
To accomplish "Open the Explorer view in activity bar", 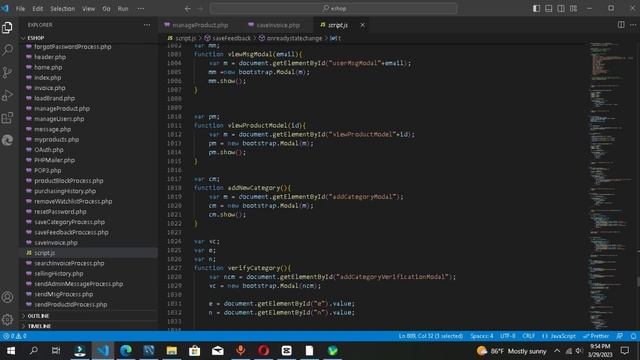I will click(7, 27).
